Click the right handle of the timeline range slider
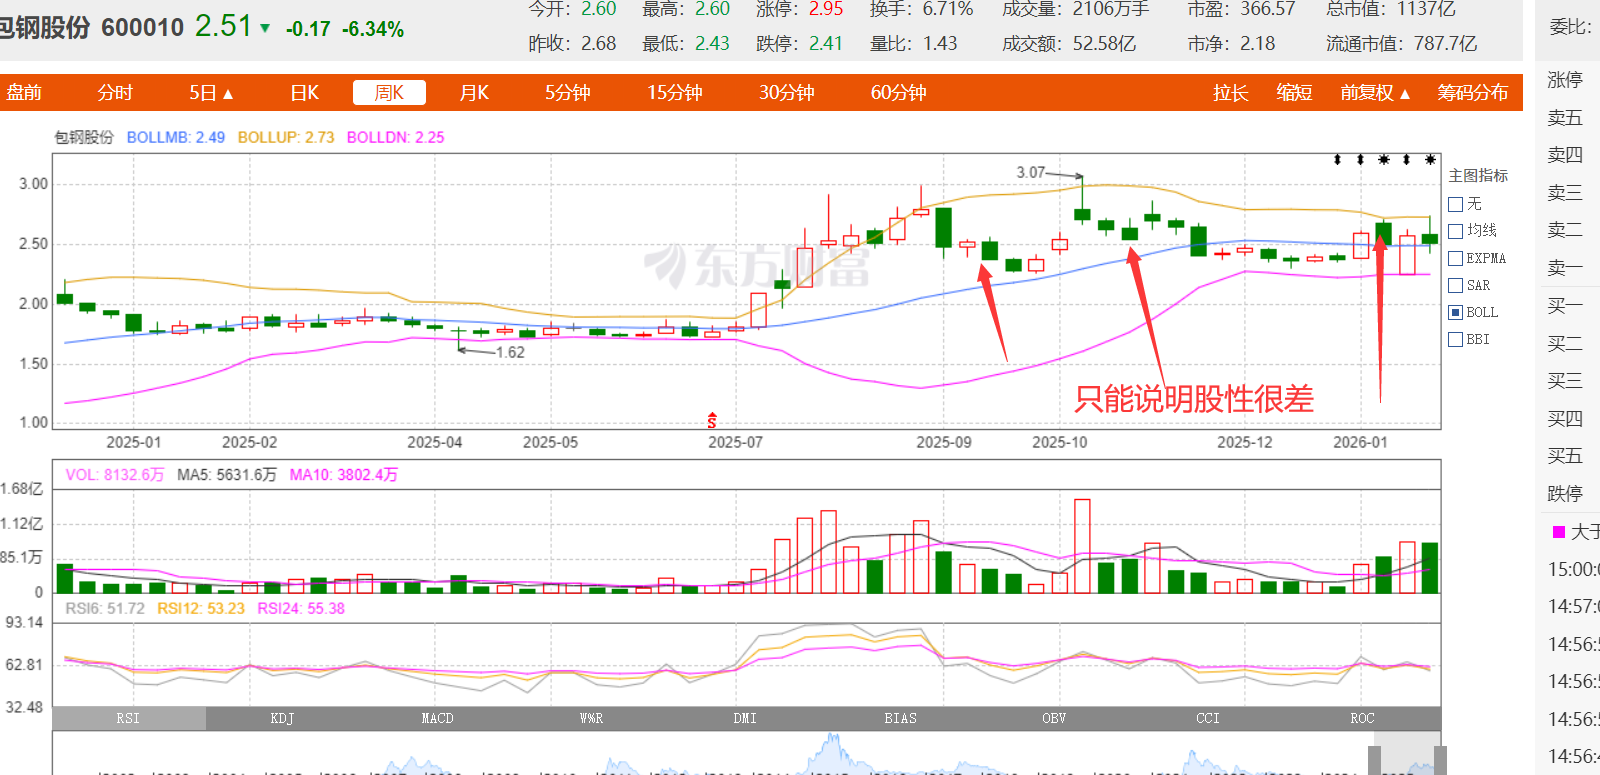 pos(1440,760)
